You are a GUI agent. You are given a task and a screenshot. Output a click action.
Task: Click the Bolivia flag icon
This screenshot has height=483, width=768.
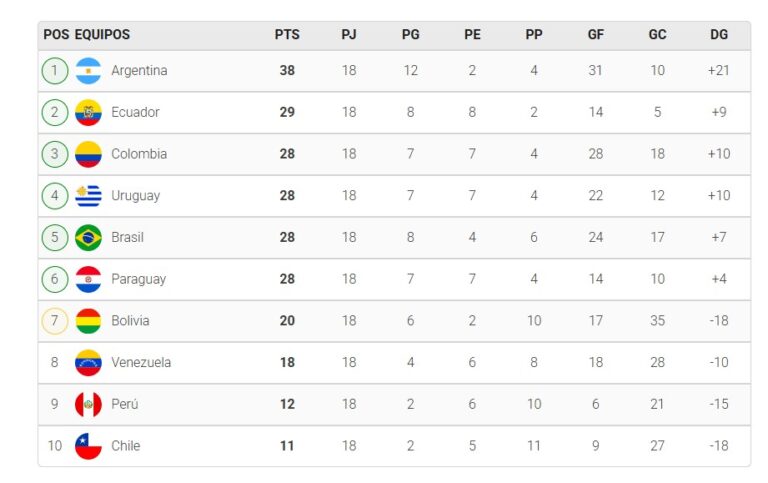88,321
